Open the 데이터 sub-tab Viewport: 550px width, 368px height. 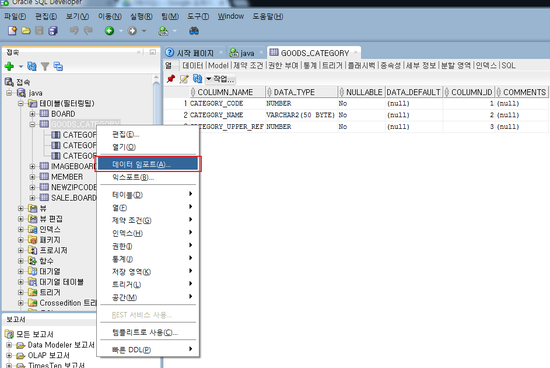pos(193,65)
